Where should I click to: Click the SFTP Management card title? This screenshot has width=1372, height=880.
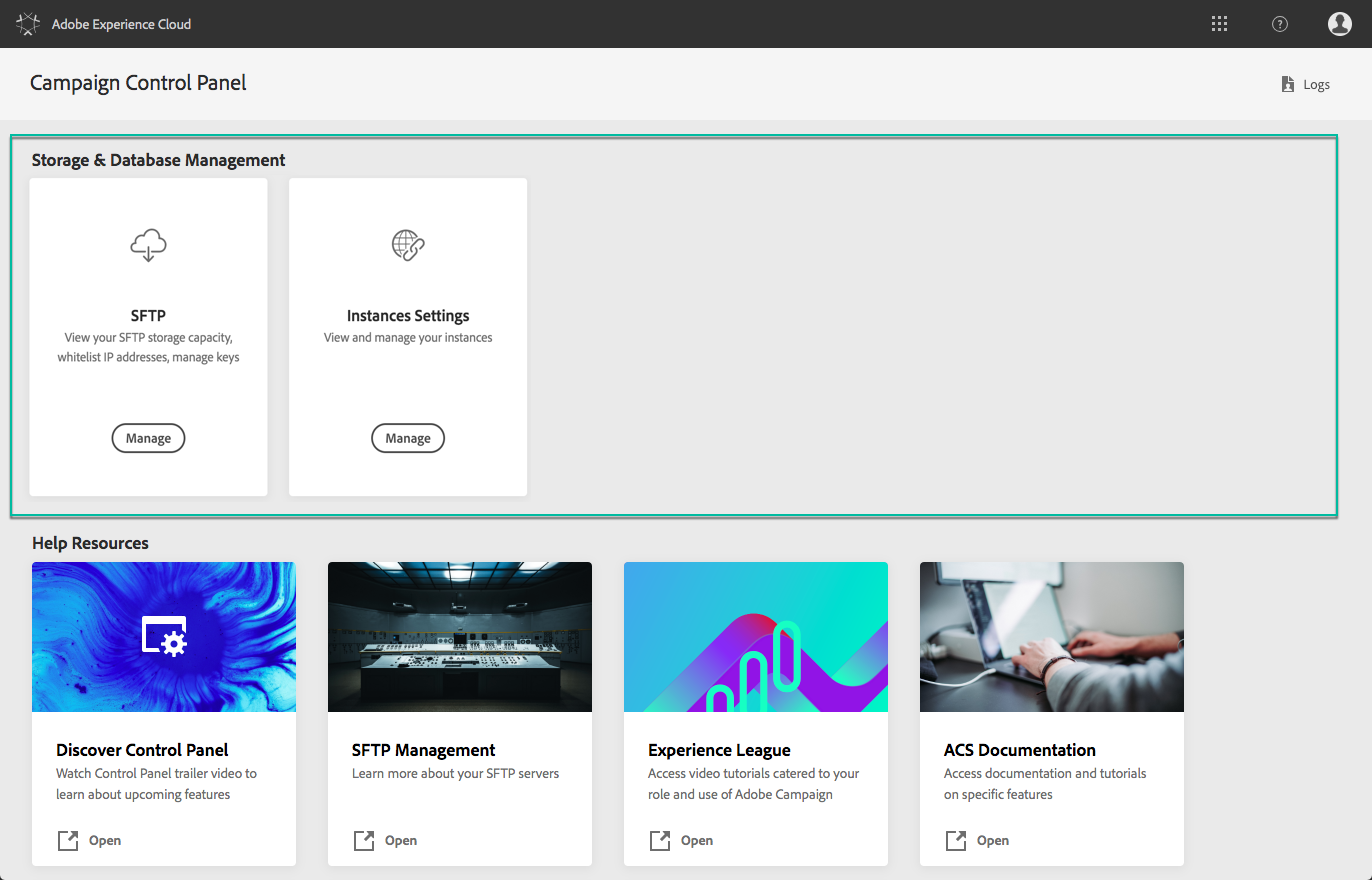[424, 750]
